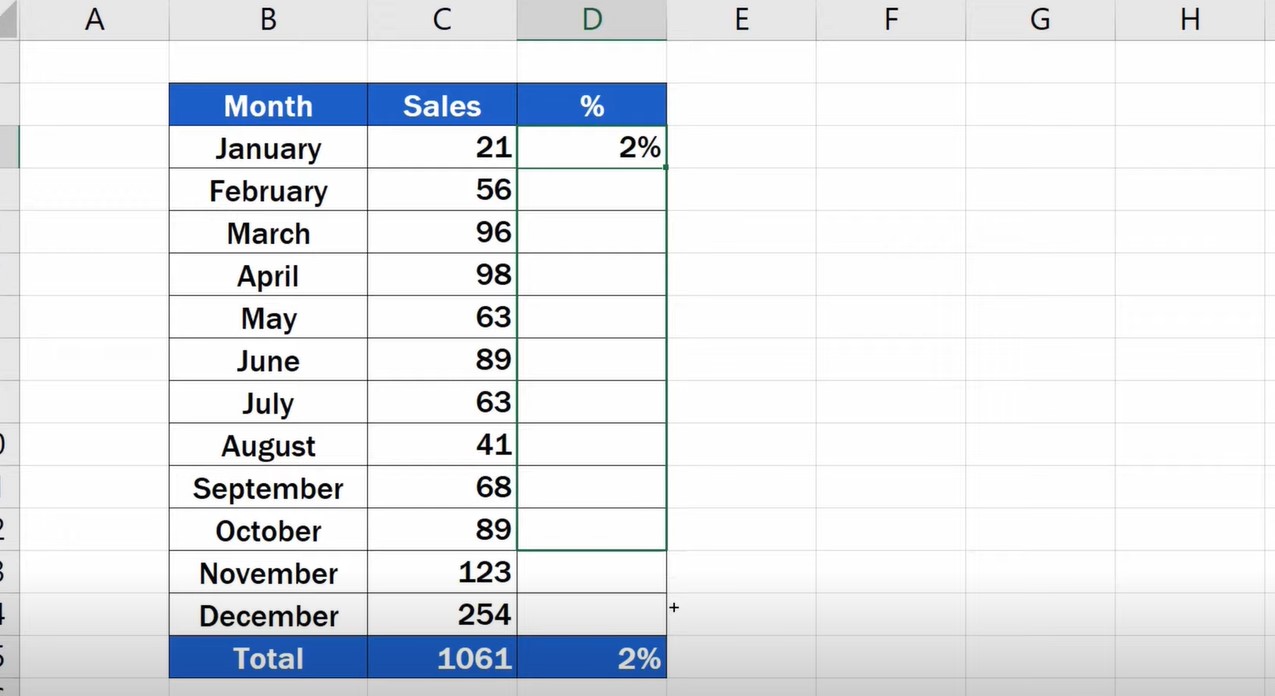Screen dimensions: 1275x696
Task: Click the column D header
Action: 592,20
